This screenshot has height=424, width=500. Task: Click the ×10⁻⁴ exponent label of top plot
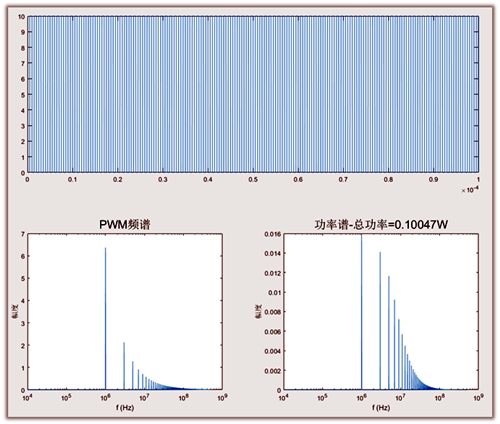[470, 190]
